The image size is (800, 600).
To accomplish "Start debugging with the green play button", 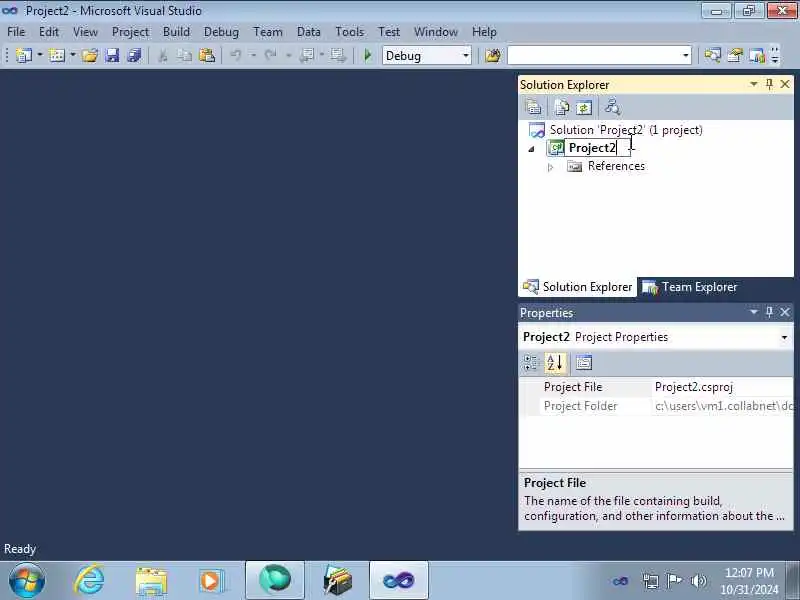I will 367,55.
